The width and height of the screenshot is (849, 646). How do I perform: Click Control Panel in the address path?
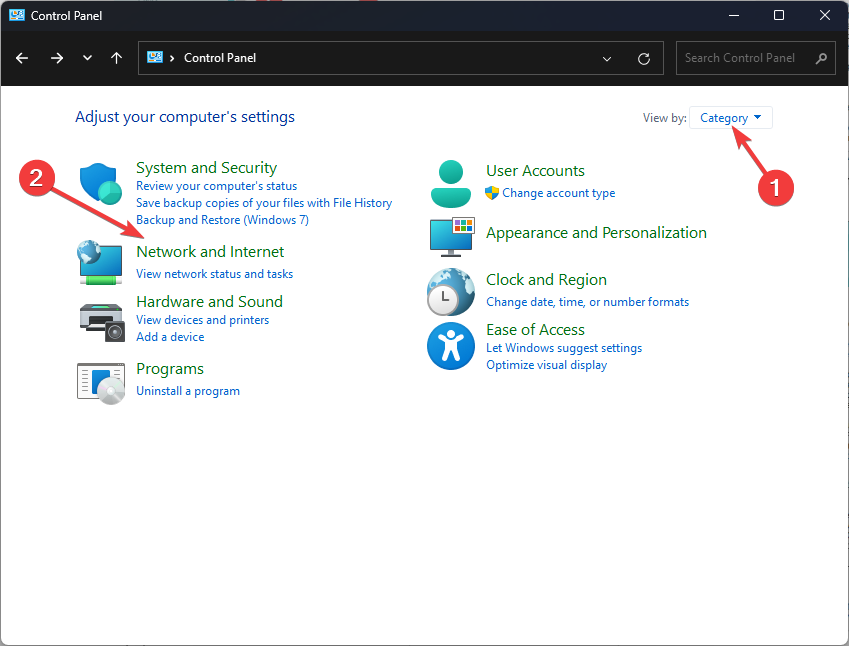pyautogui.click(x=220, y=58)
